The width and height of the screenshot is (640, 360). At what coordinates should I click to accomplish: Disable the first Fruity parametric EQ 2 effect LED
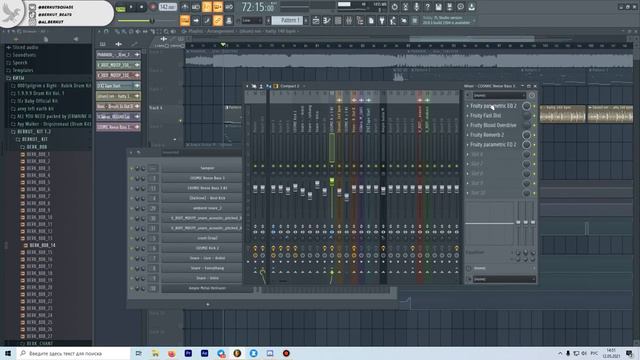534,106
